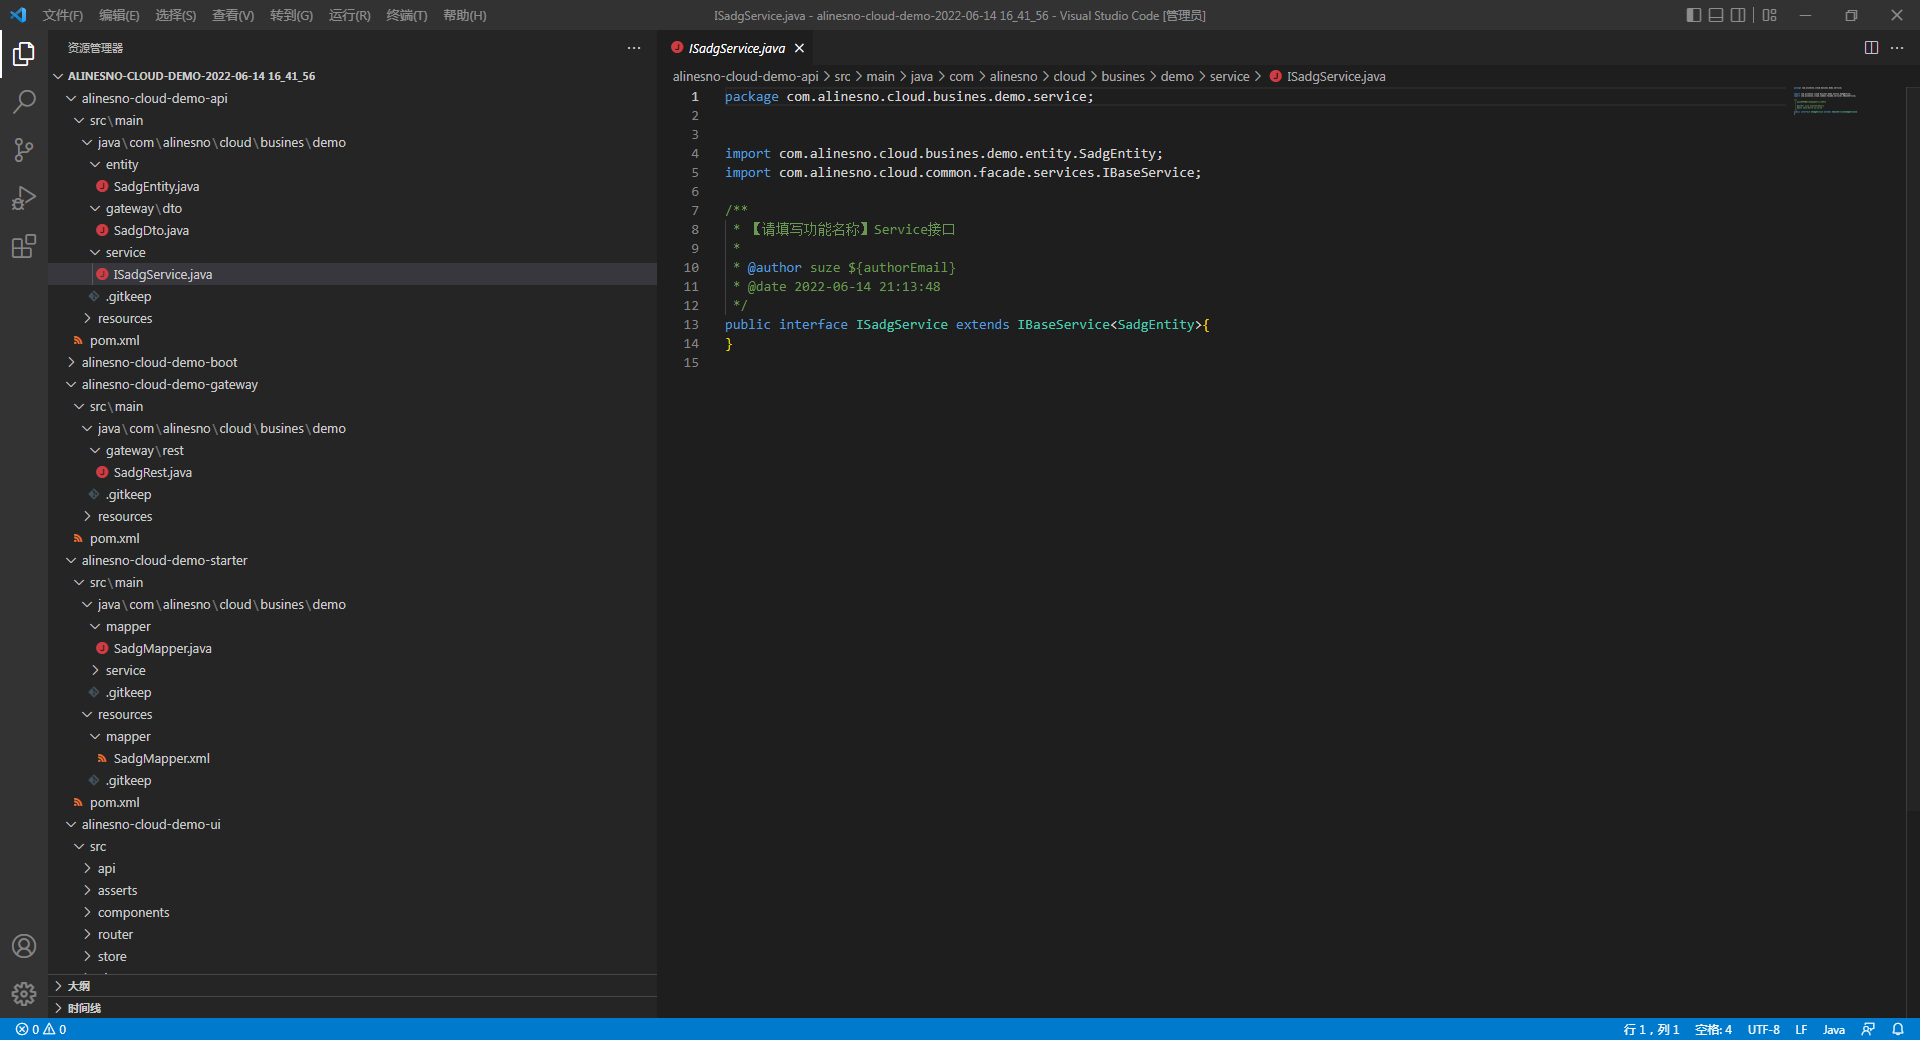1920x1040 pixels.
Task: Open Run and Debug view
Action: (x=24, y=198)
